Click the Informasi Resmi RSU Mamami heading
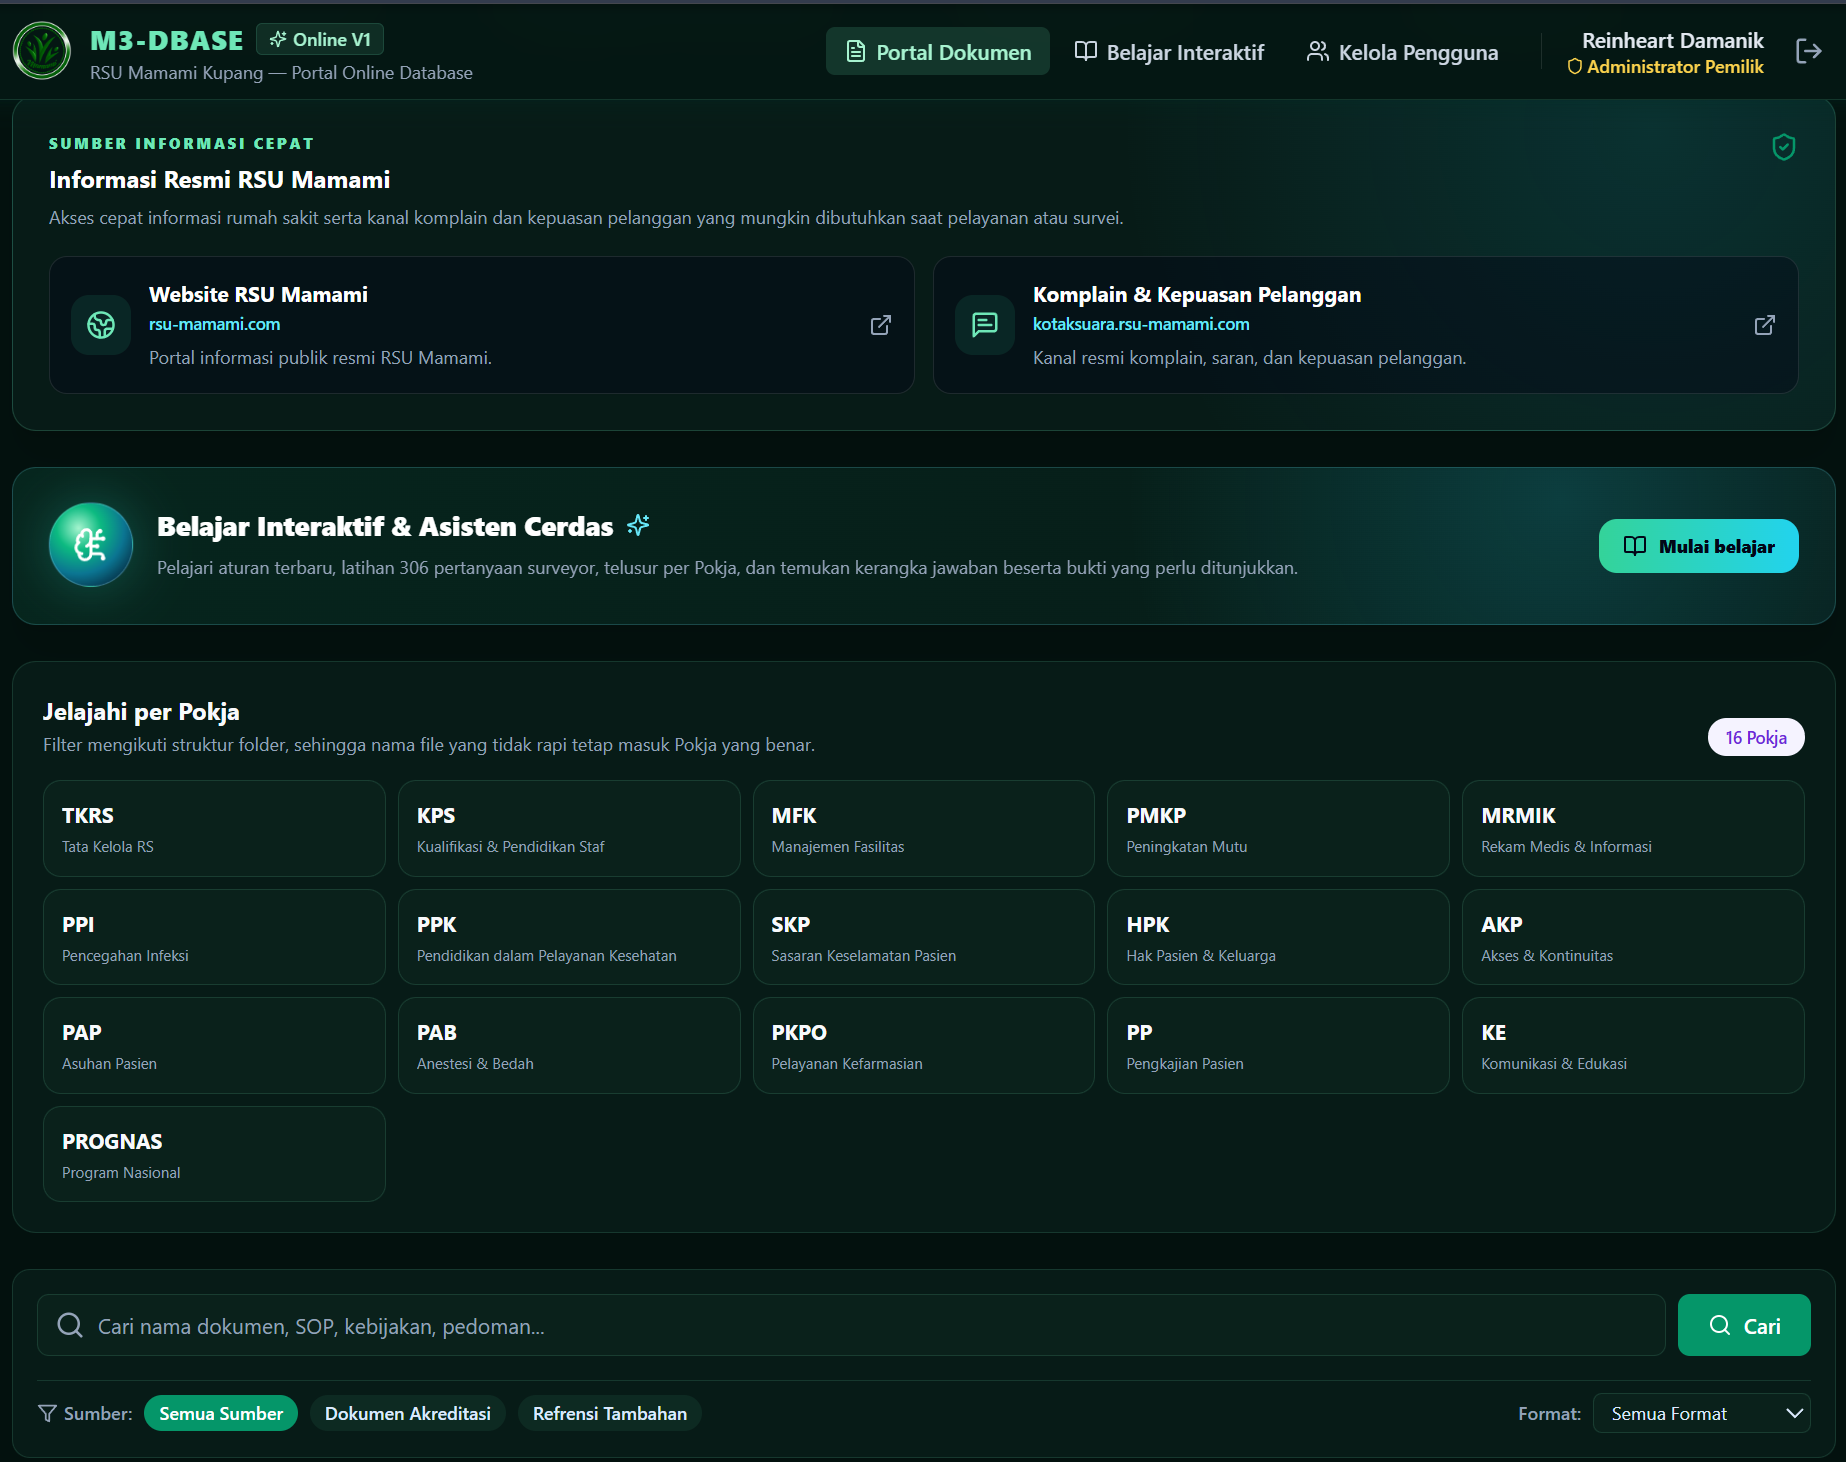 [219, 180]
